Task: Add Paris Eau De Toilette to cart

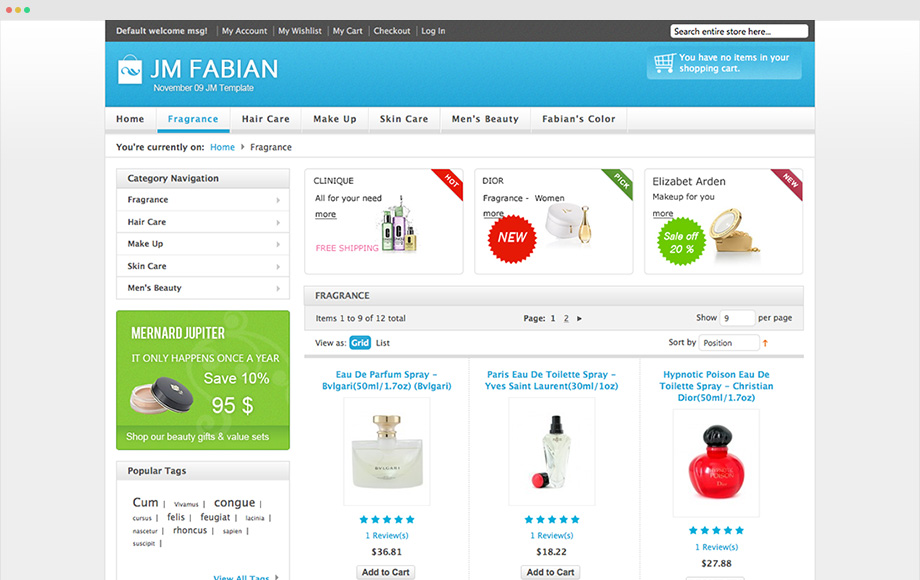Action: click(550, 572)
